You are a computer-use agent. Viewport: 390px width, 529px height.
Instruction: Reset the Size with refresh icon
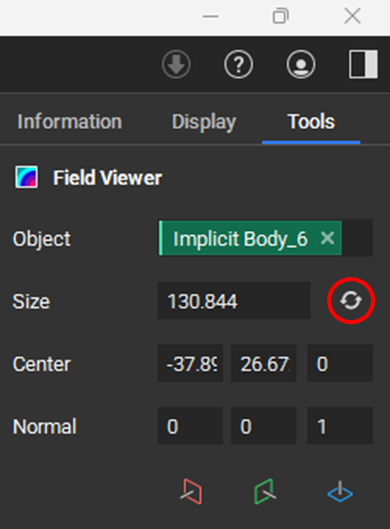(351, 301)
